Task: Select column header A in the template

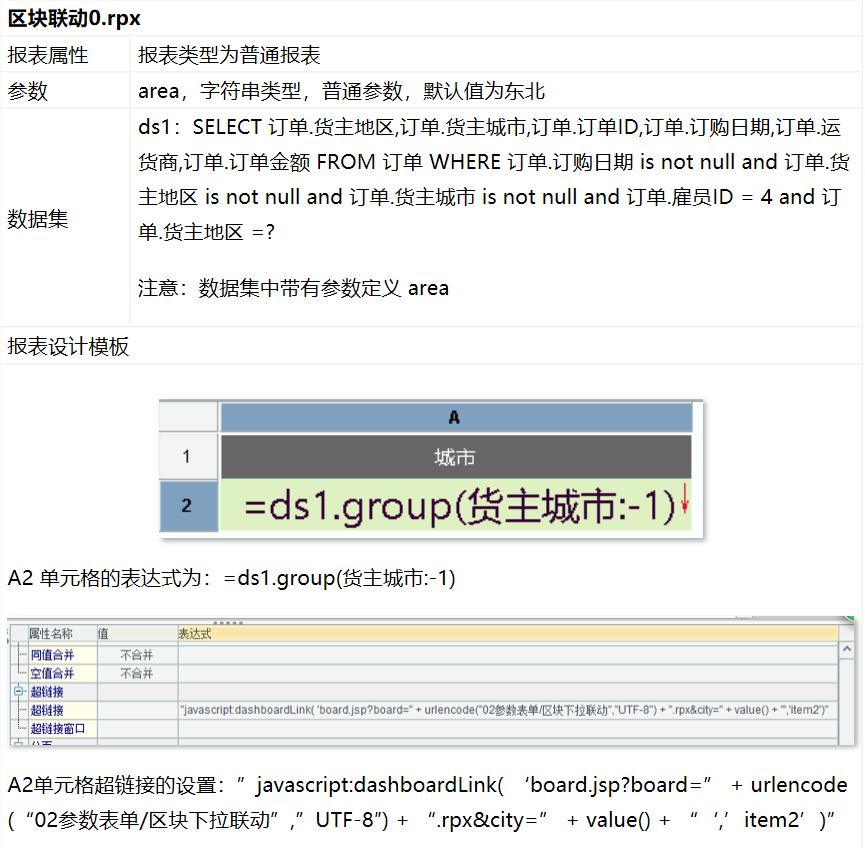Action: [456, 417]
